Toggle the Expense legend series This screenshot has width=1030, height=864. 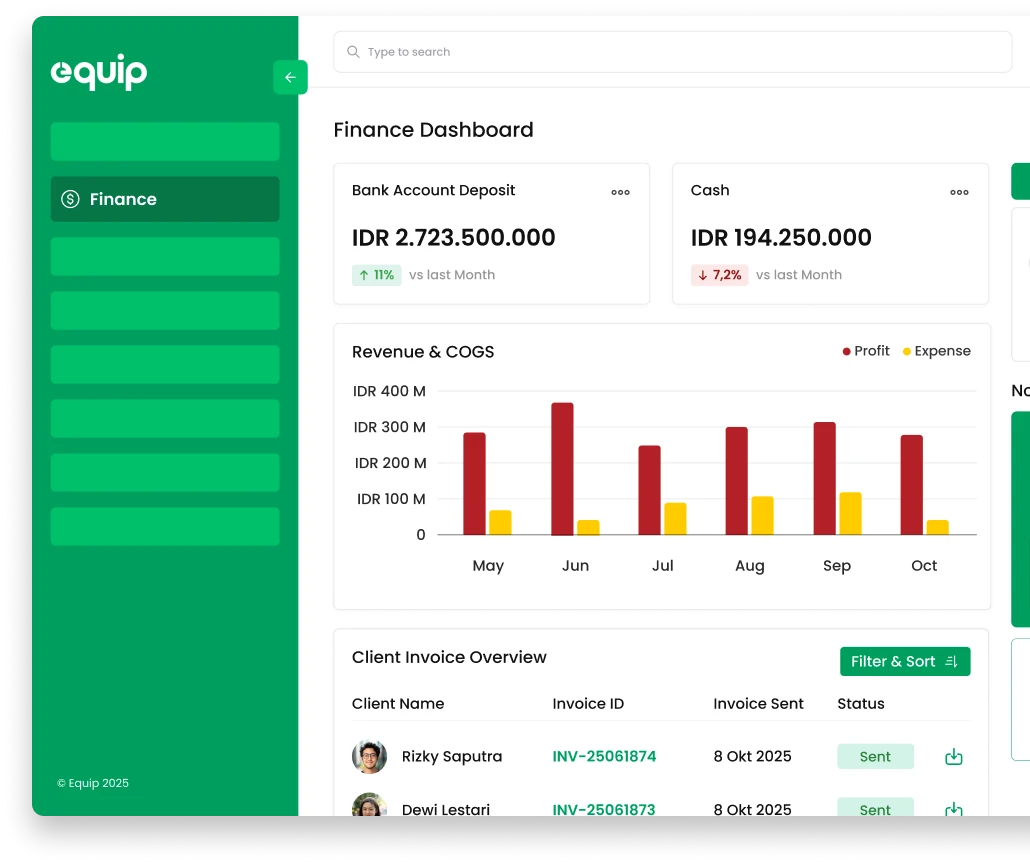[936, 351]
